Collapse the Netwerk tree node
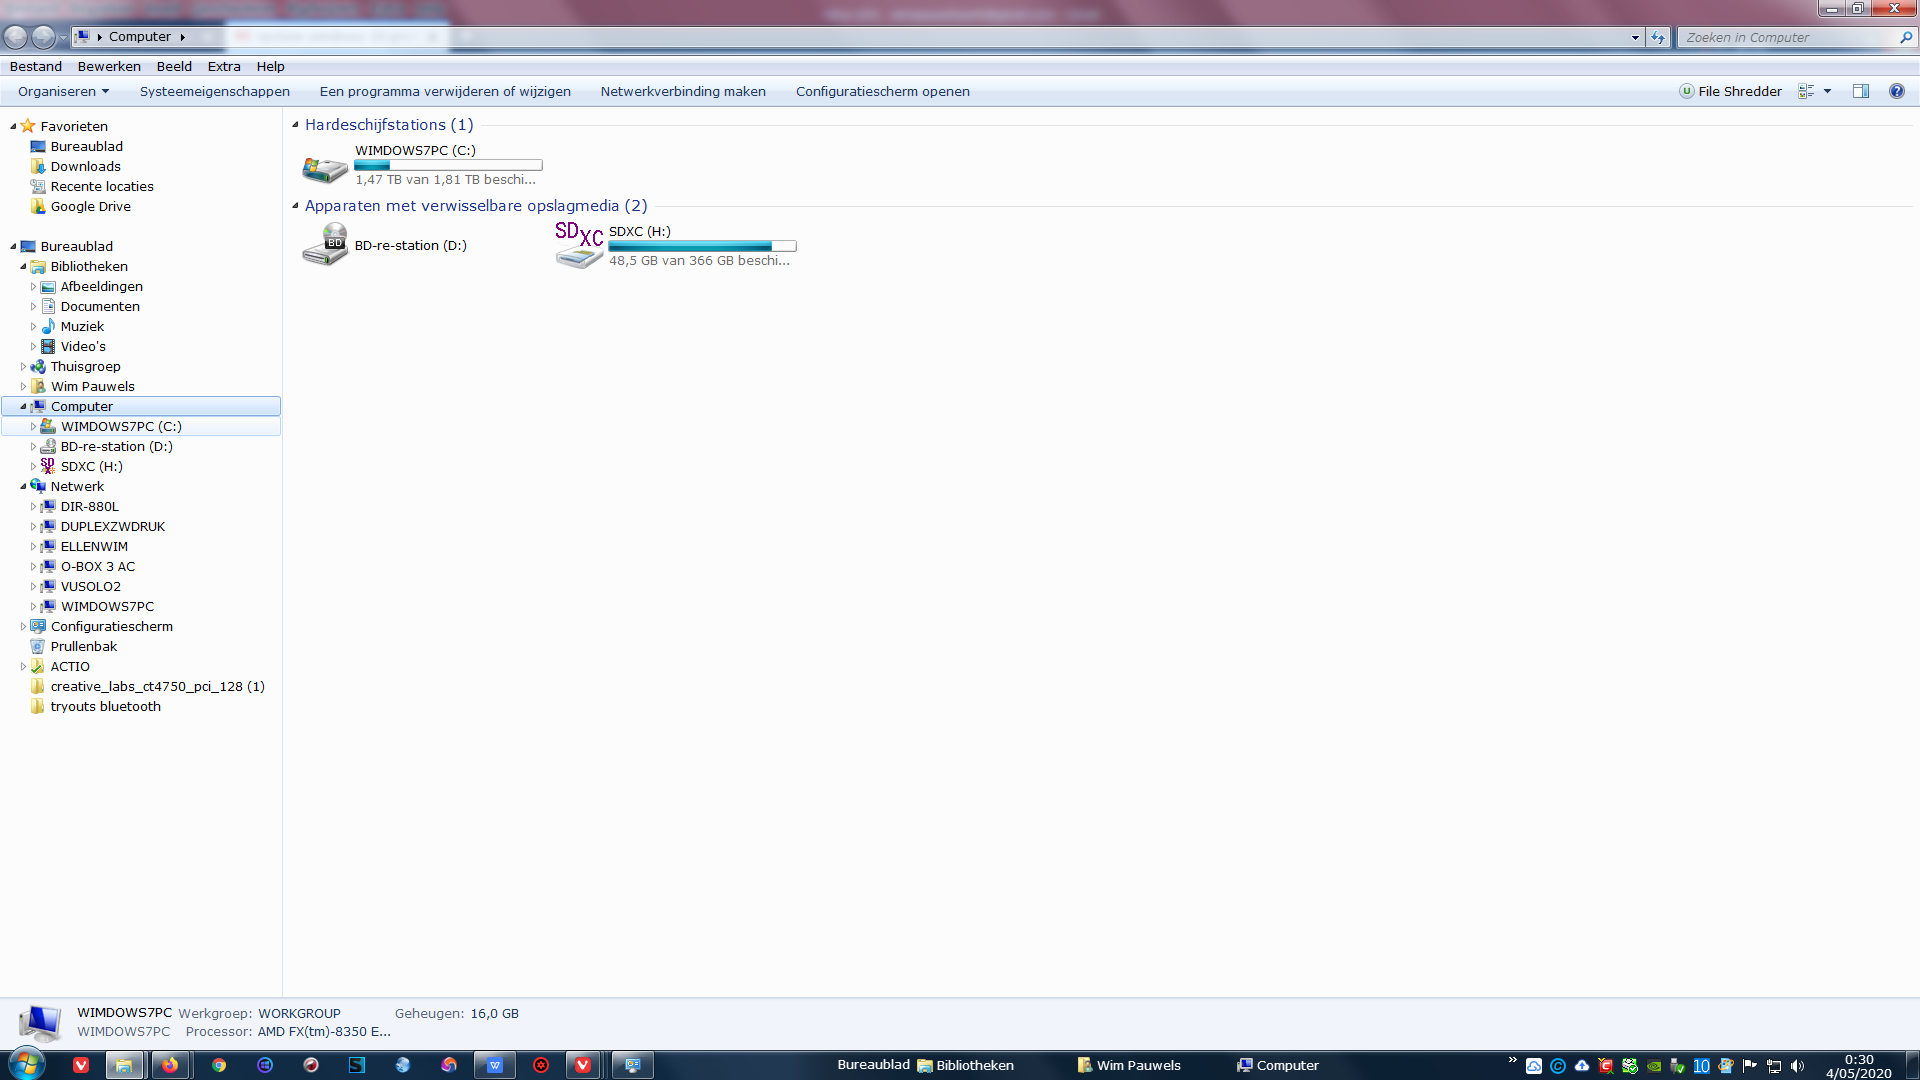This screenshot has height=1080, width=1920. pos(23,487)
